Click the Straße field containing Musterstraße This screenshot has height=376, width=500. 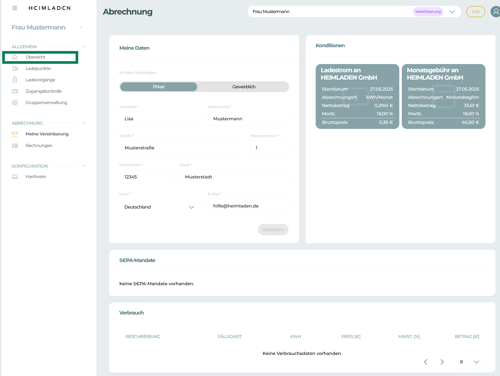coord(181,148)
